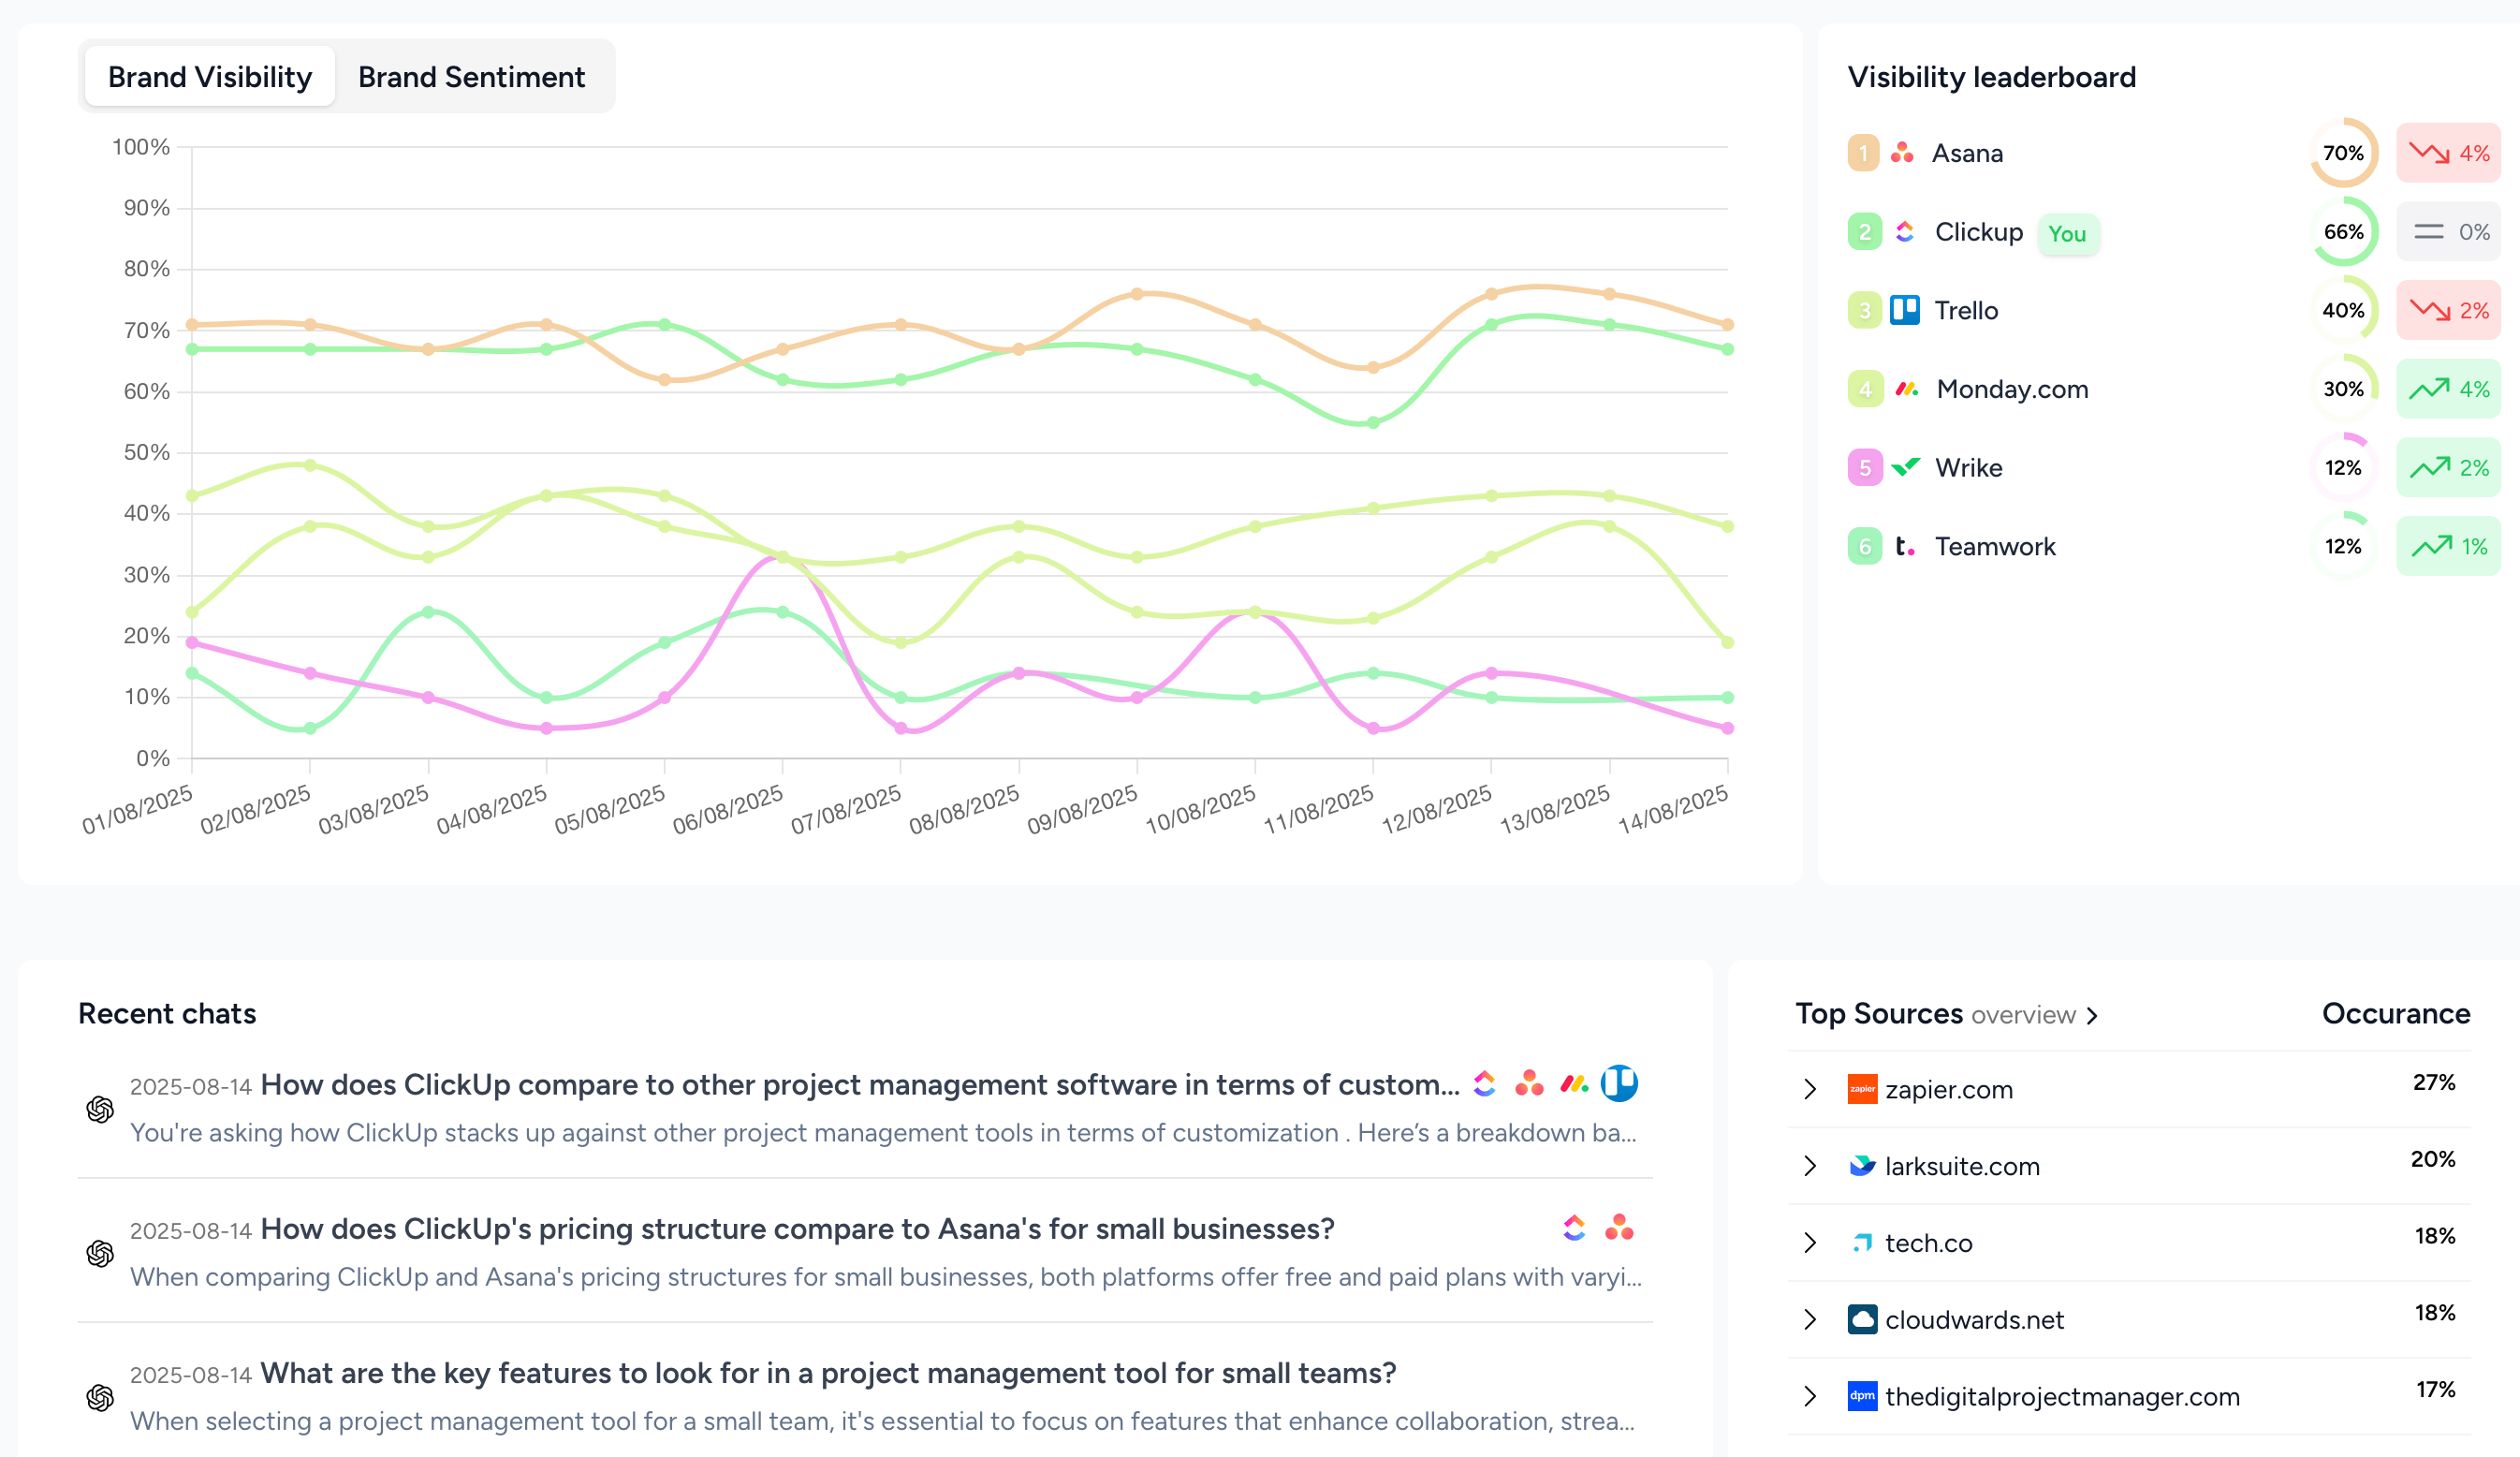Click the Teamwork logo icon
The width and height of the screenshot is (2520, 1457).
click(1904, 546)
